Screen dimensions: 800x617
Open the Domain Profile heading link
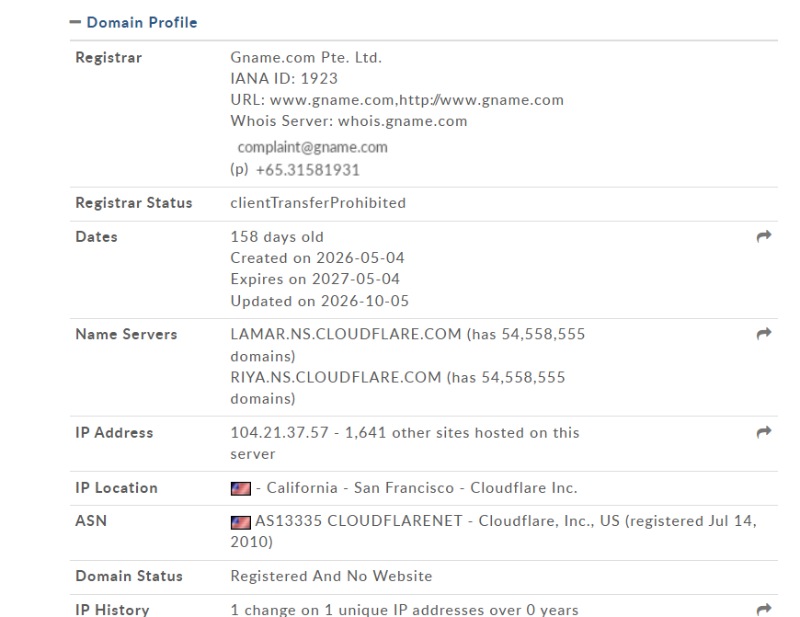point(142,22)
